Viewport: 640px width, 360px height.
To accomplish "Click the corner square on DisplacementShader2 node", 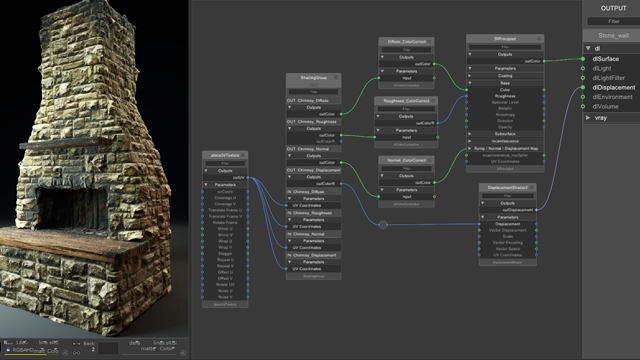I will point(531,188).
